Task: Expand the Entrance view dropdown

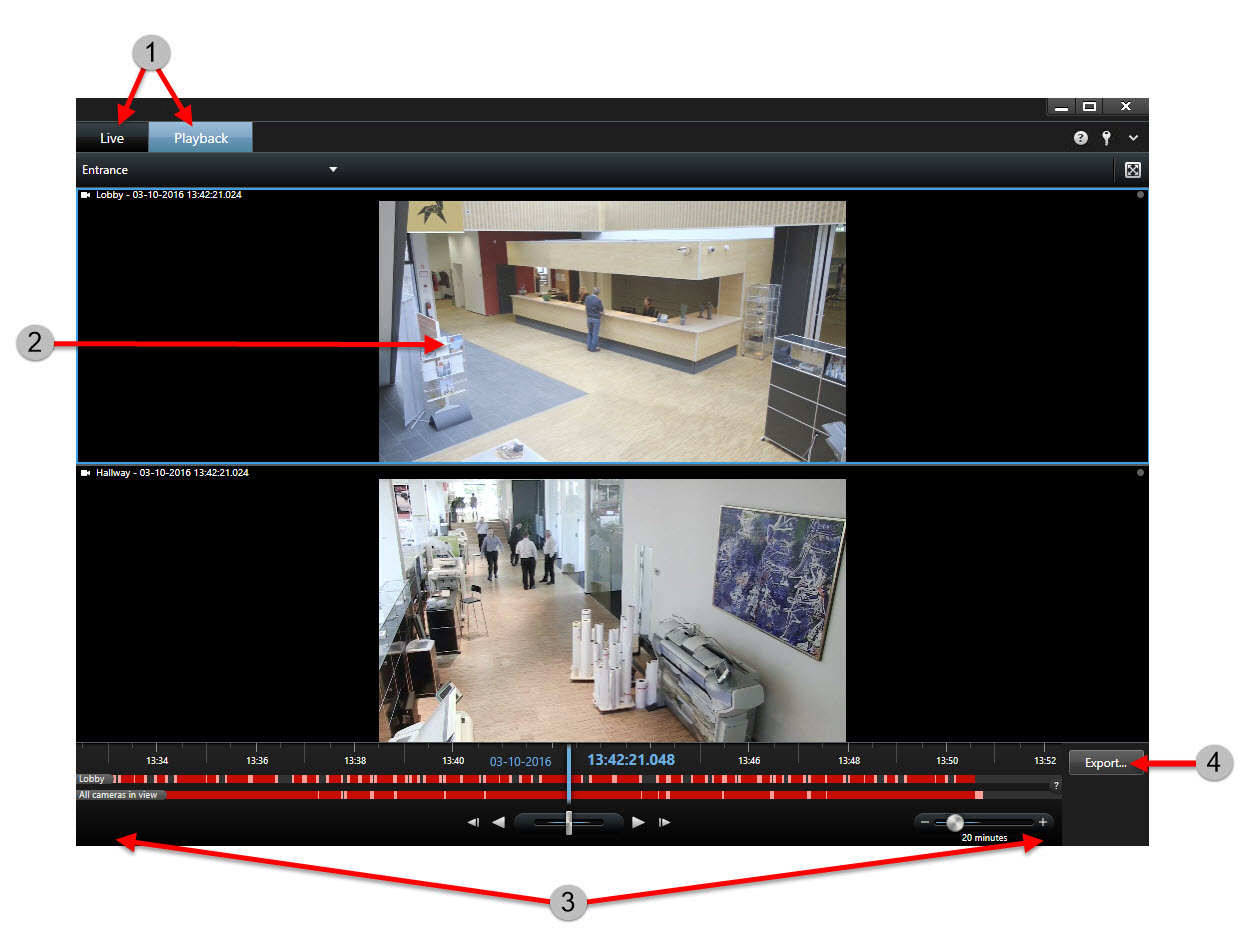Action: [x=333, y=170]
